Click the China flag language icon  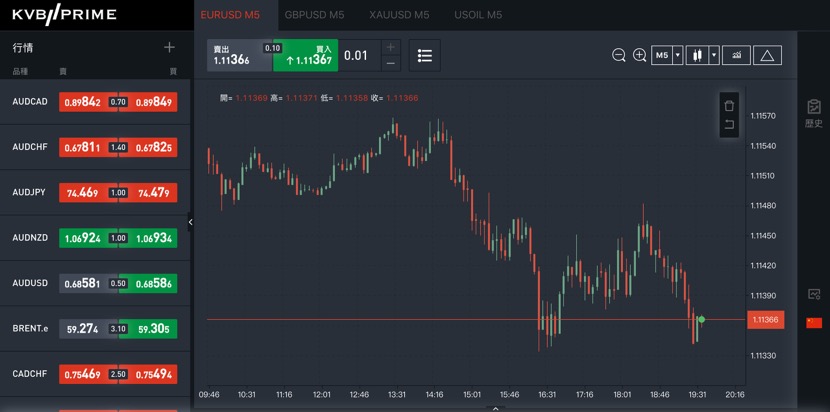(x=813, y=322)
